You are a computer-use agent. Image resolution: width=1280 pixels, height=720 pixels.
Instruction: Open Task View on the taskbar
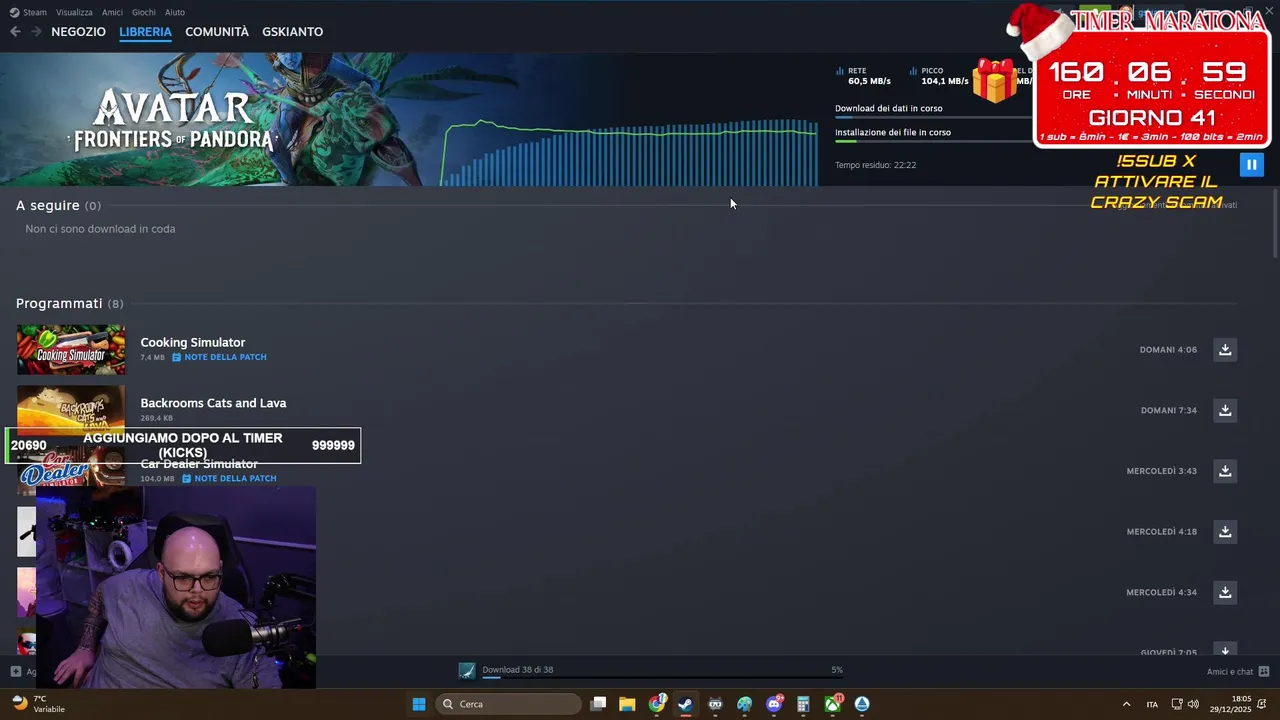[598, 704]
